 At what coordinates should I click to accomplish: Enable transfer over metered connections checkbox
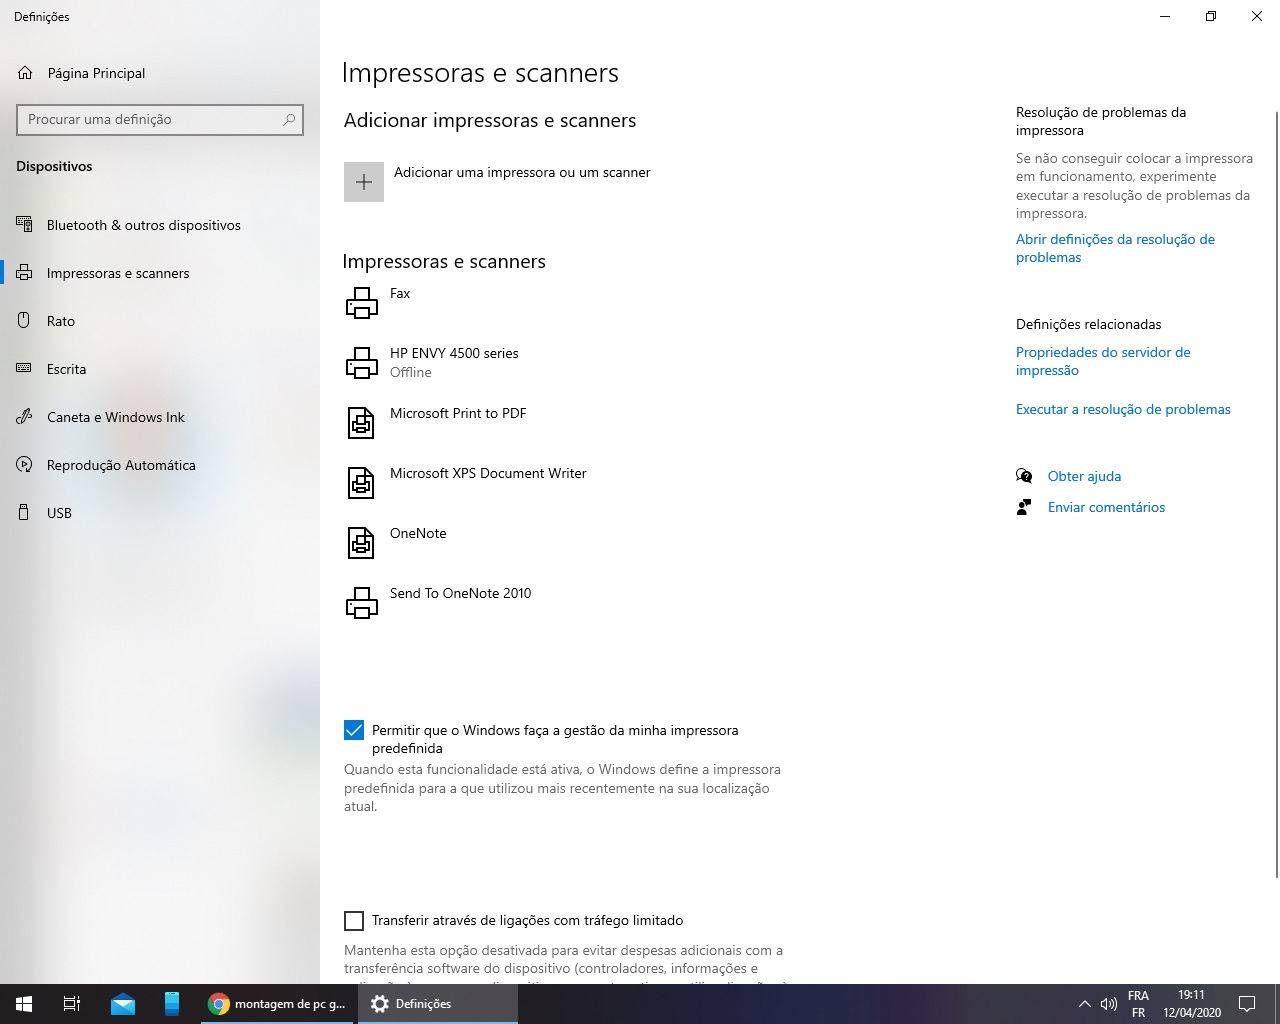pos(354,920)
